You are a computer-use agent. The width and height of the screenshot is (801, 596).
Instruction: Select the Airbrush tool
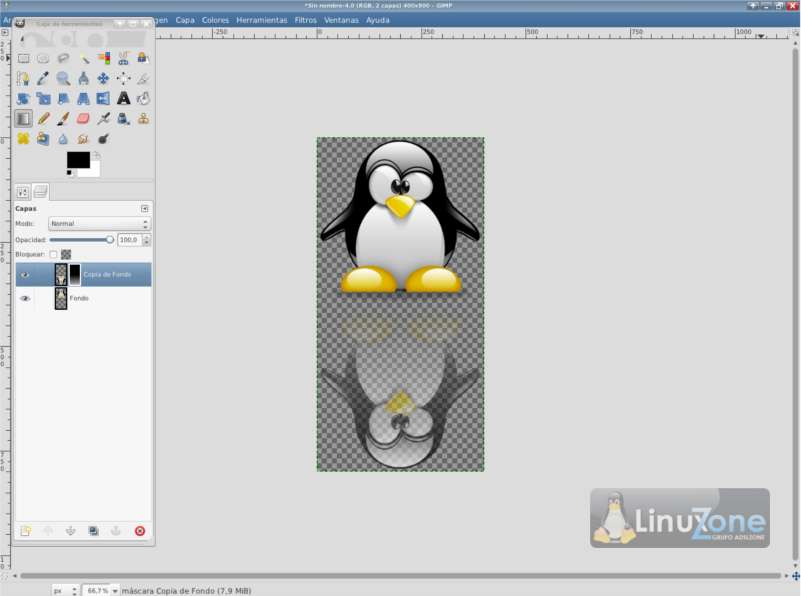click(x=104, y=118)
